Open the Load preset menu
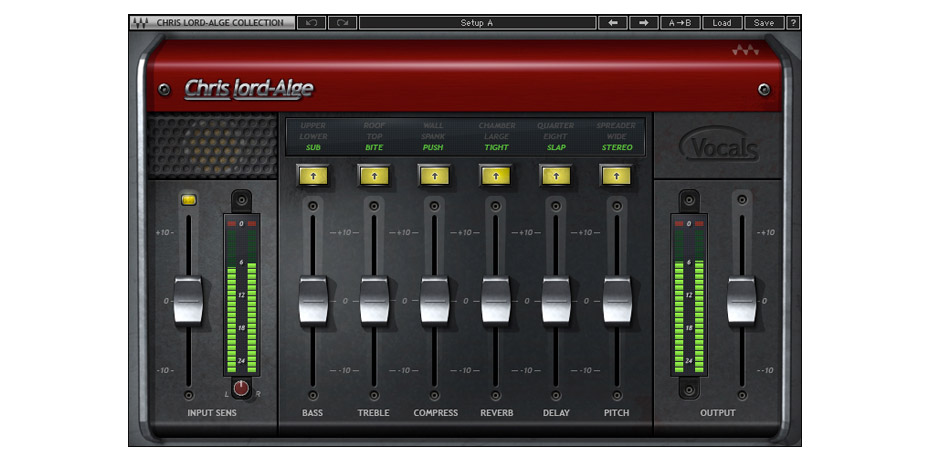Viewport: 930px width, 460px height. click(x=722, y=22)
